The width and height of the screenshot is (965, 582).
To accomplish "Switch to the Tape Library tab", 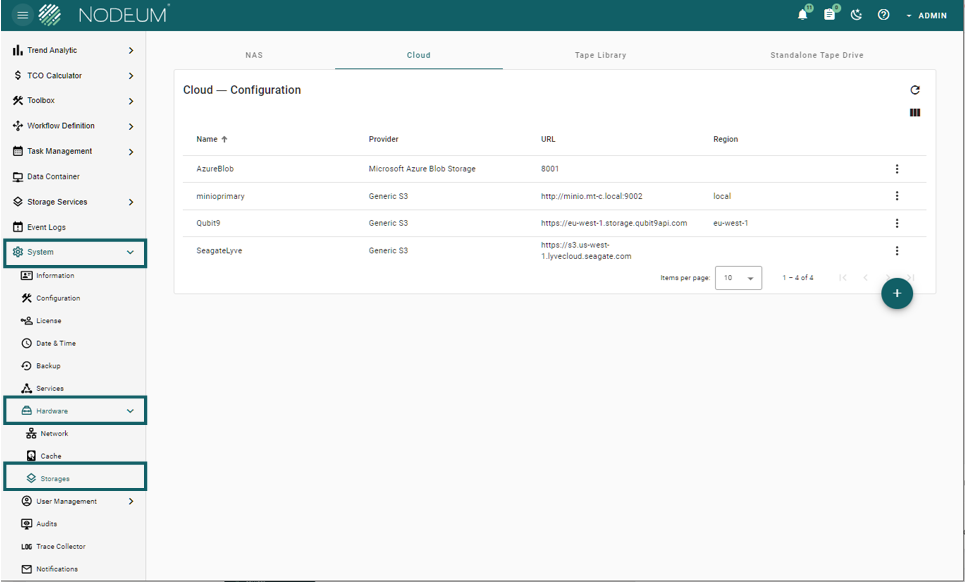I will pos(600,55).
